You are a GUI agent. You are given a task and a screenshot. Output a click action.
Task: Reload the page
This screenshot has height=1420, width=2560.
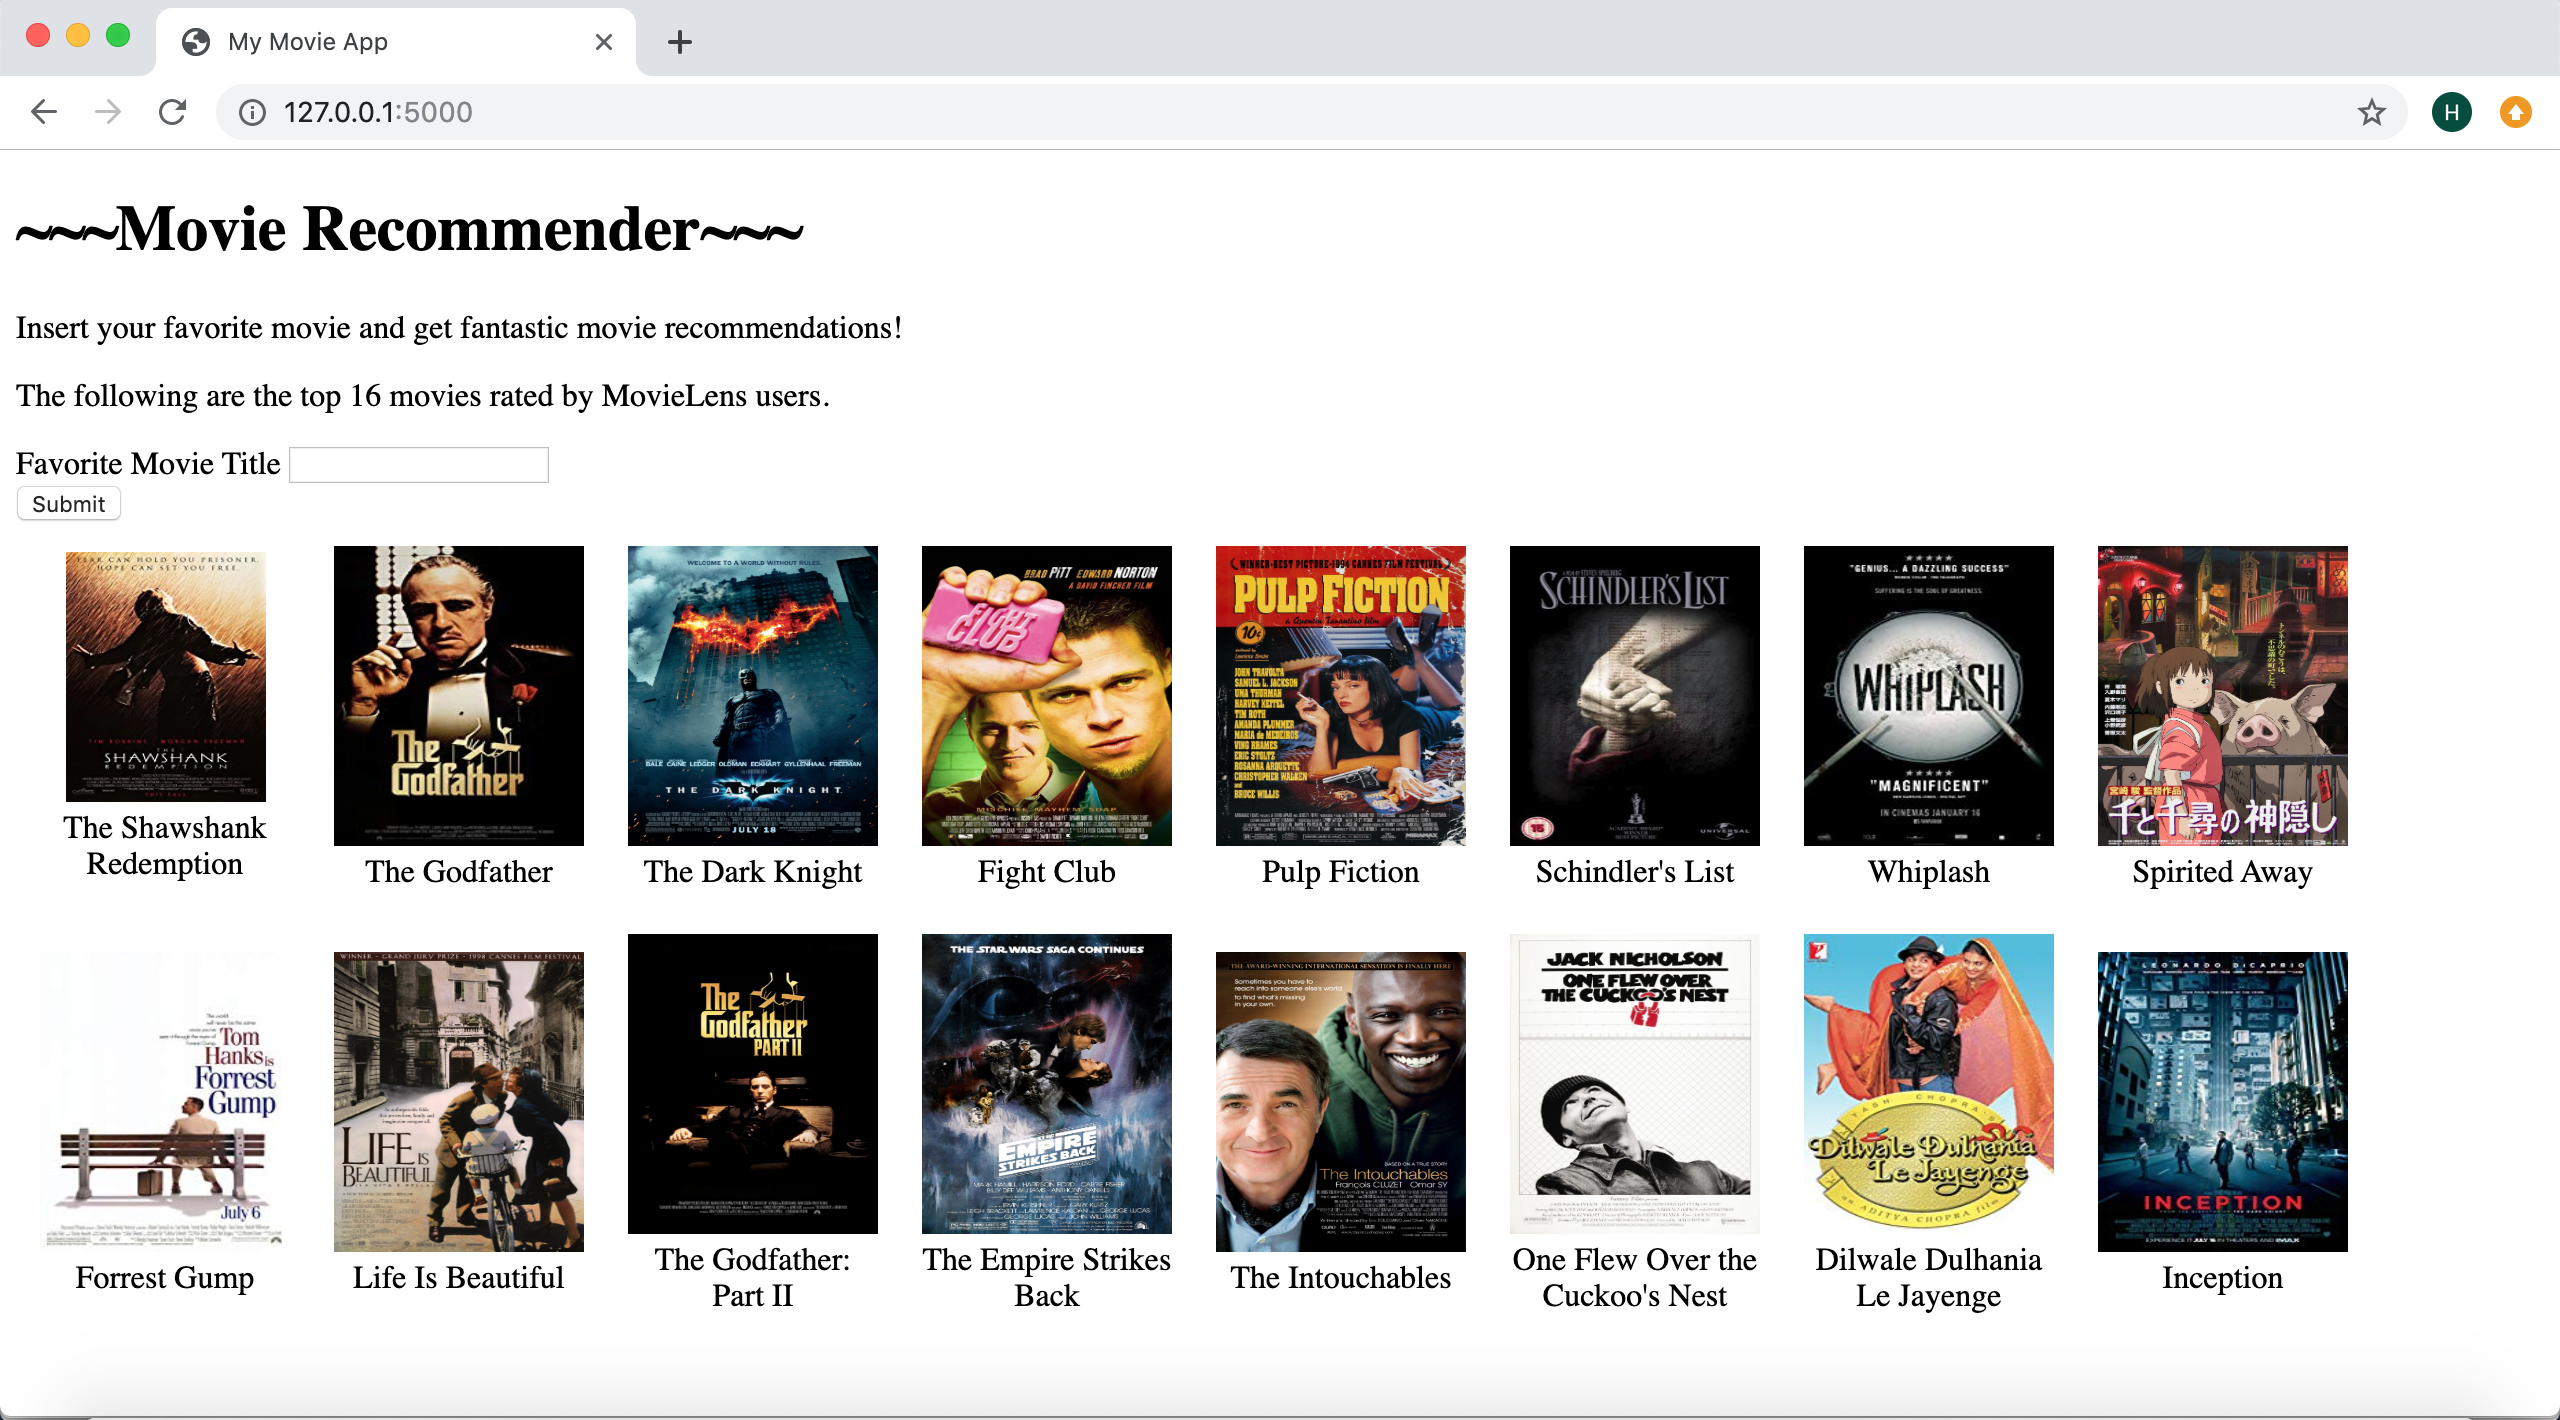pyautogui.click(x=173, y=112)
